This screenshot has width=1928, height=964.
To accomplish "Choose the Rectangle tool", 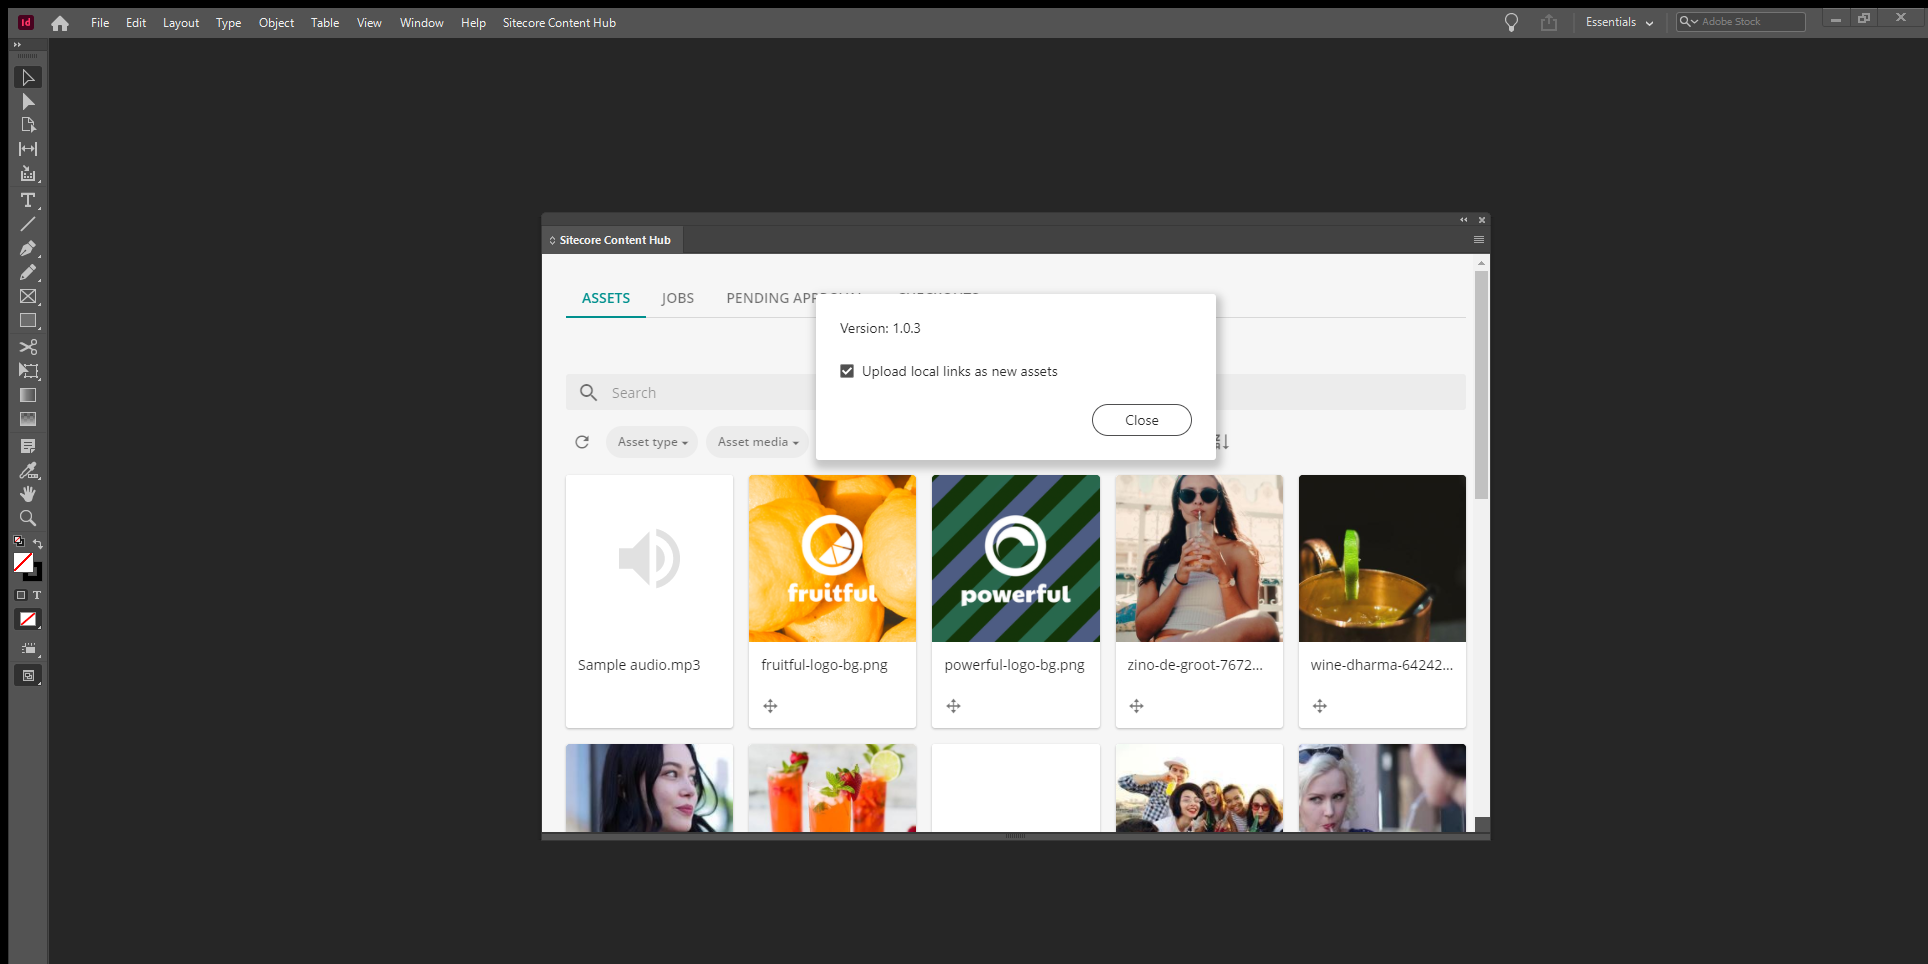I will [27, 320].
